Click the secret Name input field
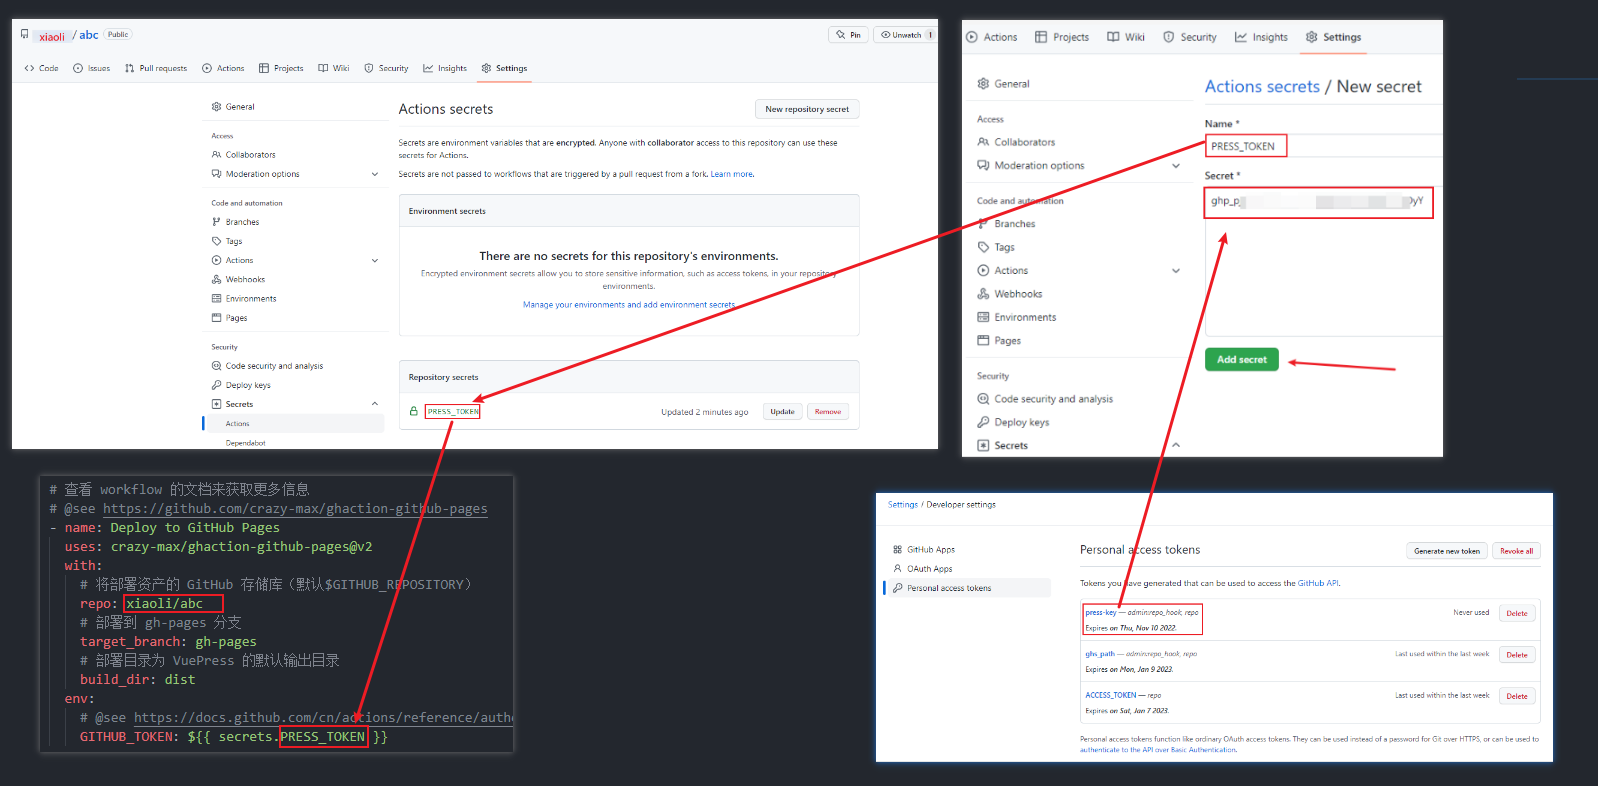The width and height of the screenshot is (1598, 786). (x=1323, y=146)
